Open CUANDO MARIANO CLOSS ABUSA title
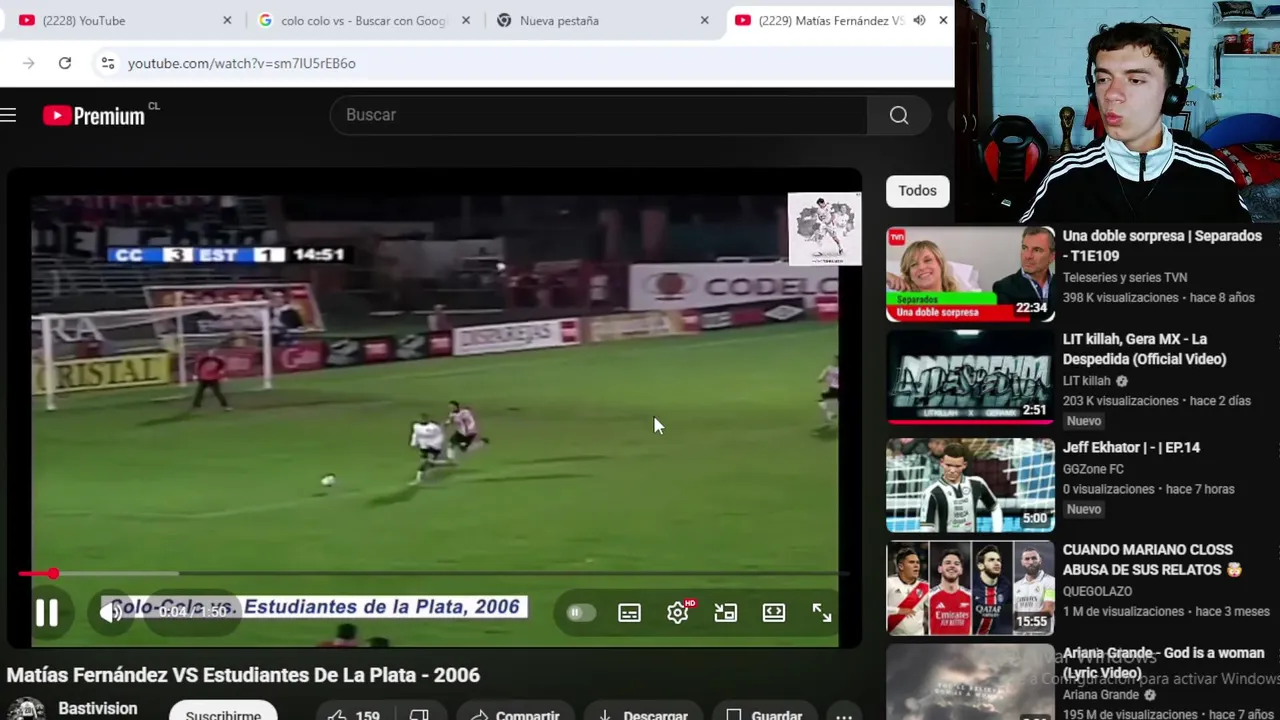 coord(1152,560)
